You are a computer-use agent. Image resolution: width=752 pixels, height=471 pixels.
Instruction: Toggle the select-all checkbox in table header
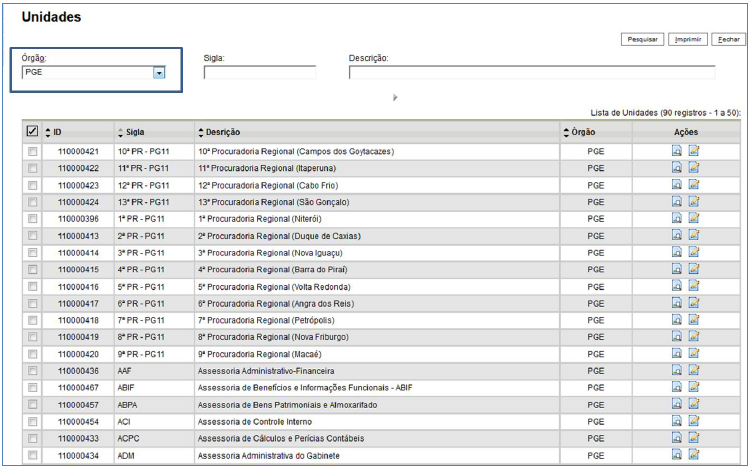click(x=33, y=132)
